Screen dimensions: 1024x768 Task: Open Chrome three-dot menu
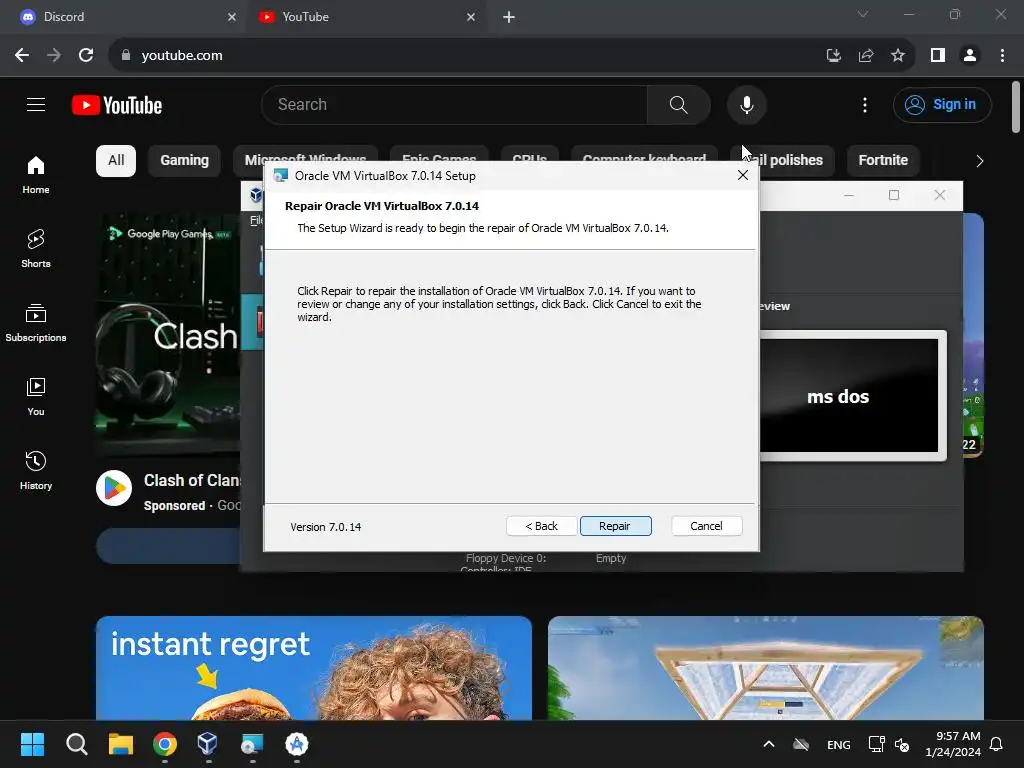[x=1002, y=55]
